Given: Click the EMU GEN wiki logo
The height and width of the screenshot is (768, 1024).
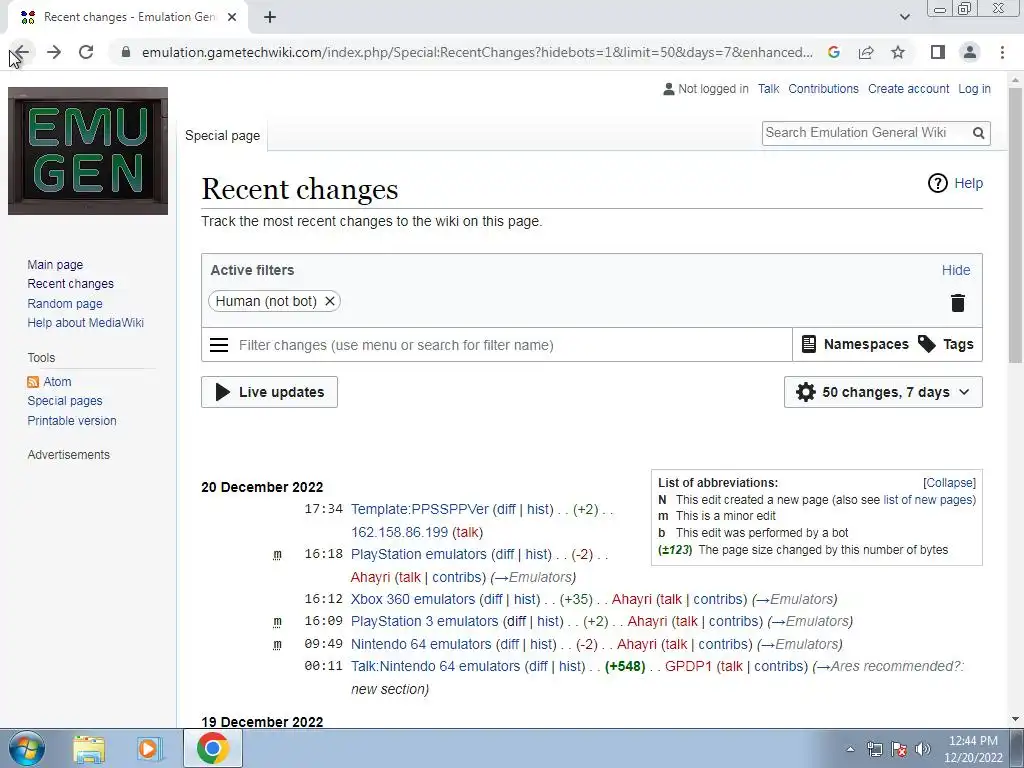Looking at the screenshot, I should point(88,151).
